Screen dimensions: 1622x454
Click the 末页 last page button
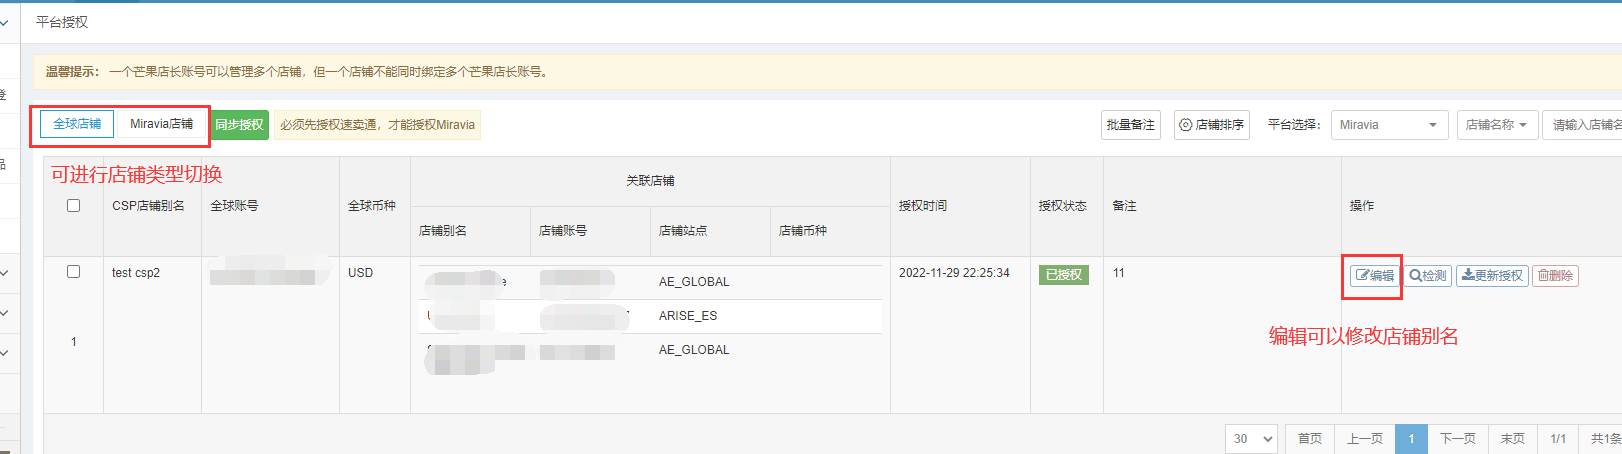1512,439
